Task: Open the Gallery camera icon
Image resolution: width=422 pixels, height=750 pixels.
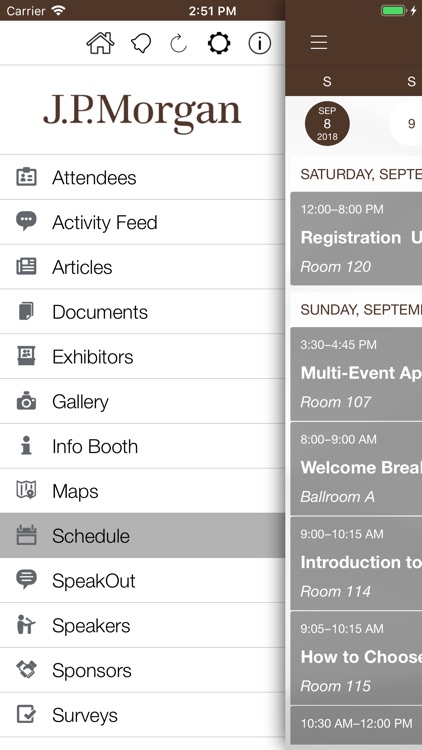Action: tap(26, 401)
